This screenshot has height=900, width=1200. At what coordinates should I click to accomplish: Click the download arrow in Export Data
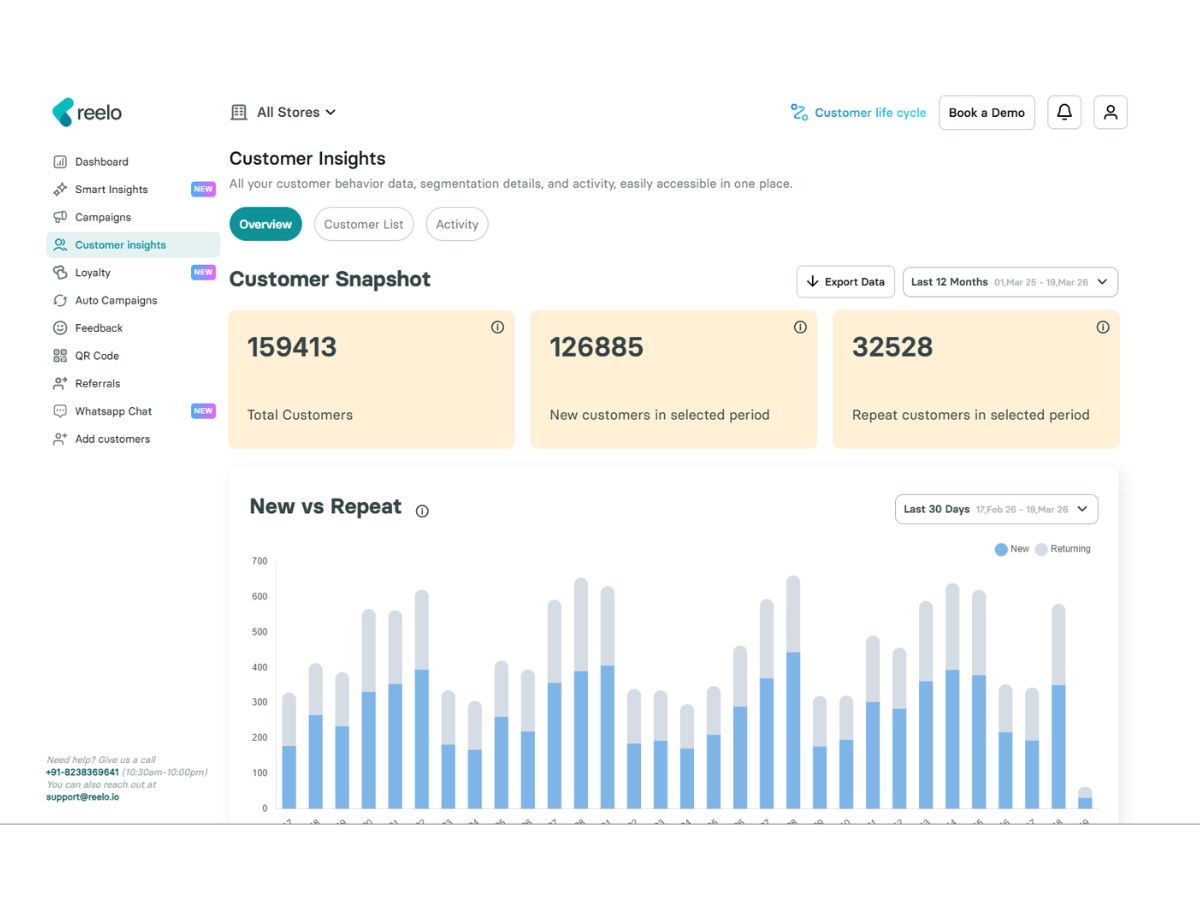[x=813, y=282]
